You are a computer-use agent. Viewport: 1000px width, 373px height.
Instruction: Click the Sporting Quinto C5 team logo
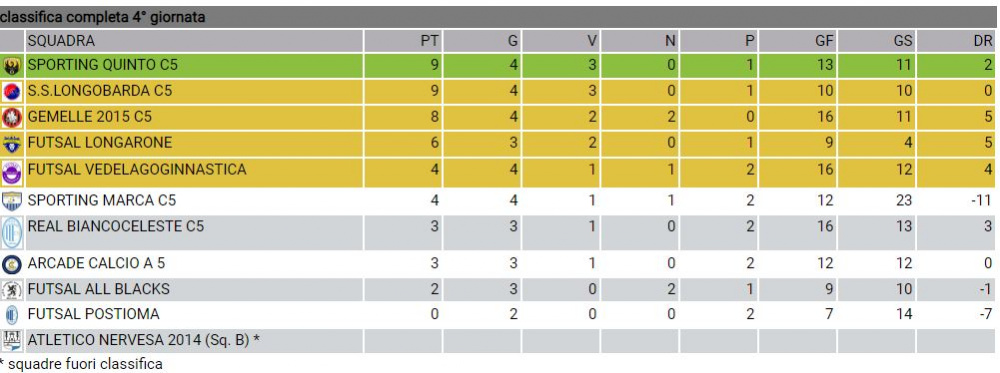[12, 66]
